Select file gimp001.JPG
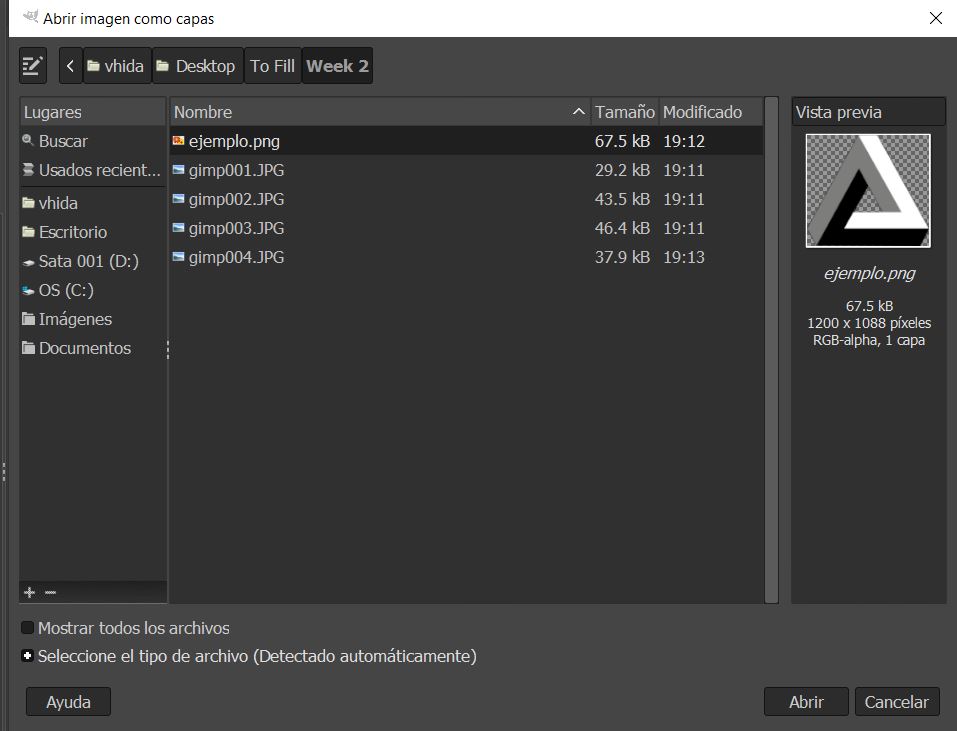957x731 pixels. (x=466, y=170)
